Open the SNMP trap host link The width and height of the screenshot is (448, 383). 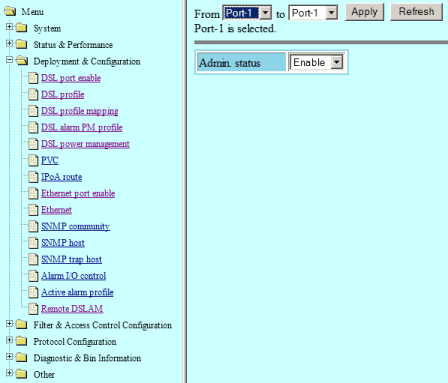pos(72,260)
